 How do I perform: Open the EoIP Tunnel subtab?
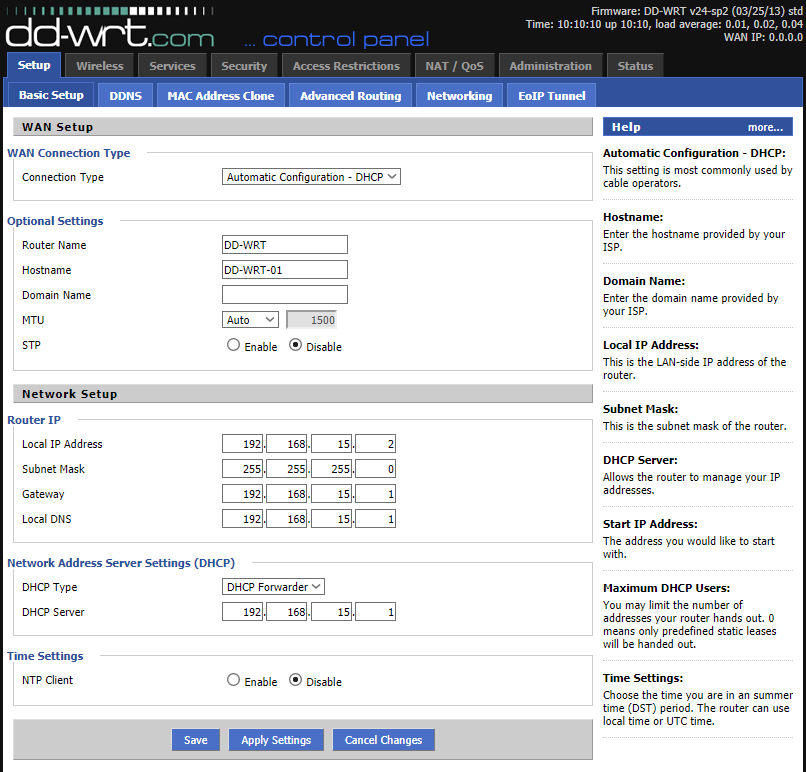(x=552, y=96)
